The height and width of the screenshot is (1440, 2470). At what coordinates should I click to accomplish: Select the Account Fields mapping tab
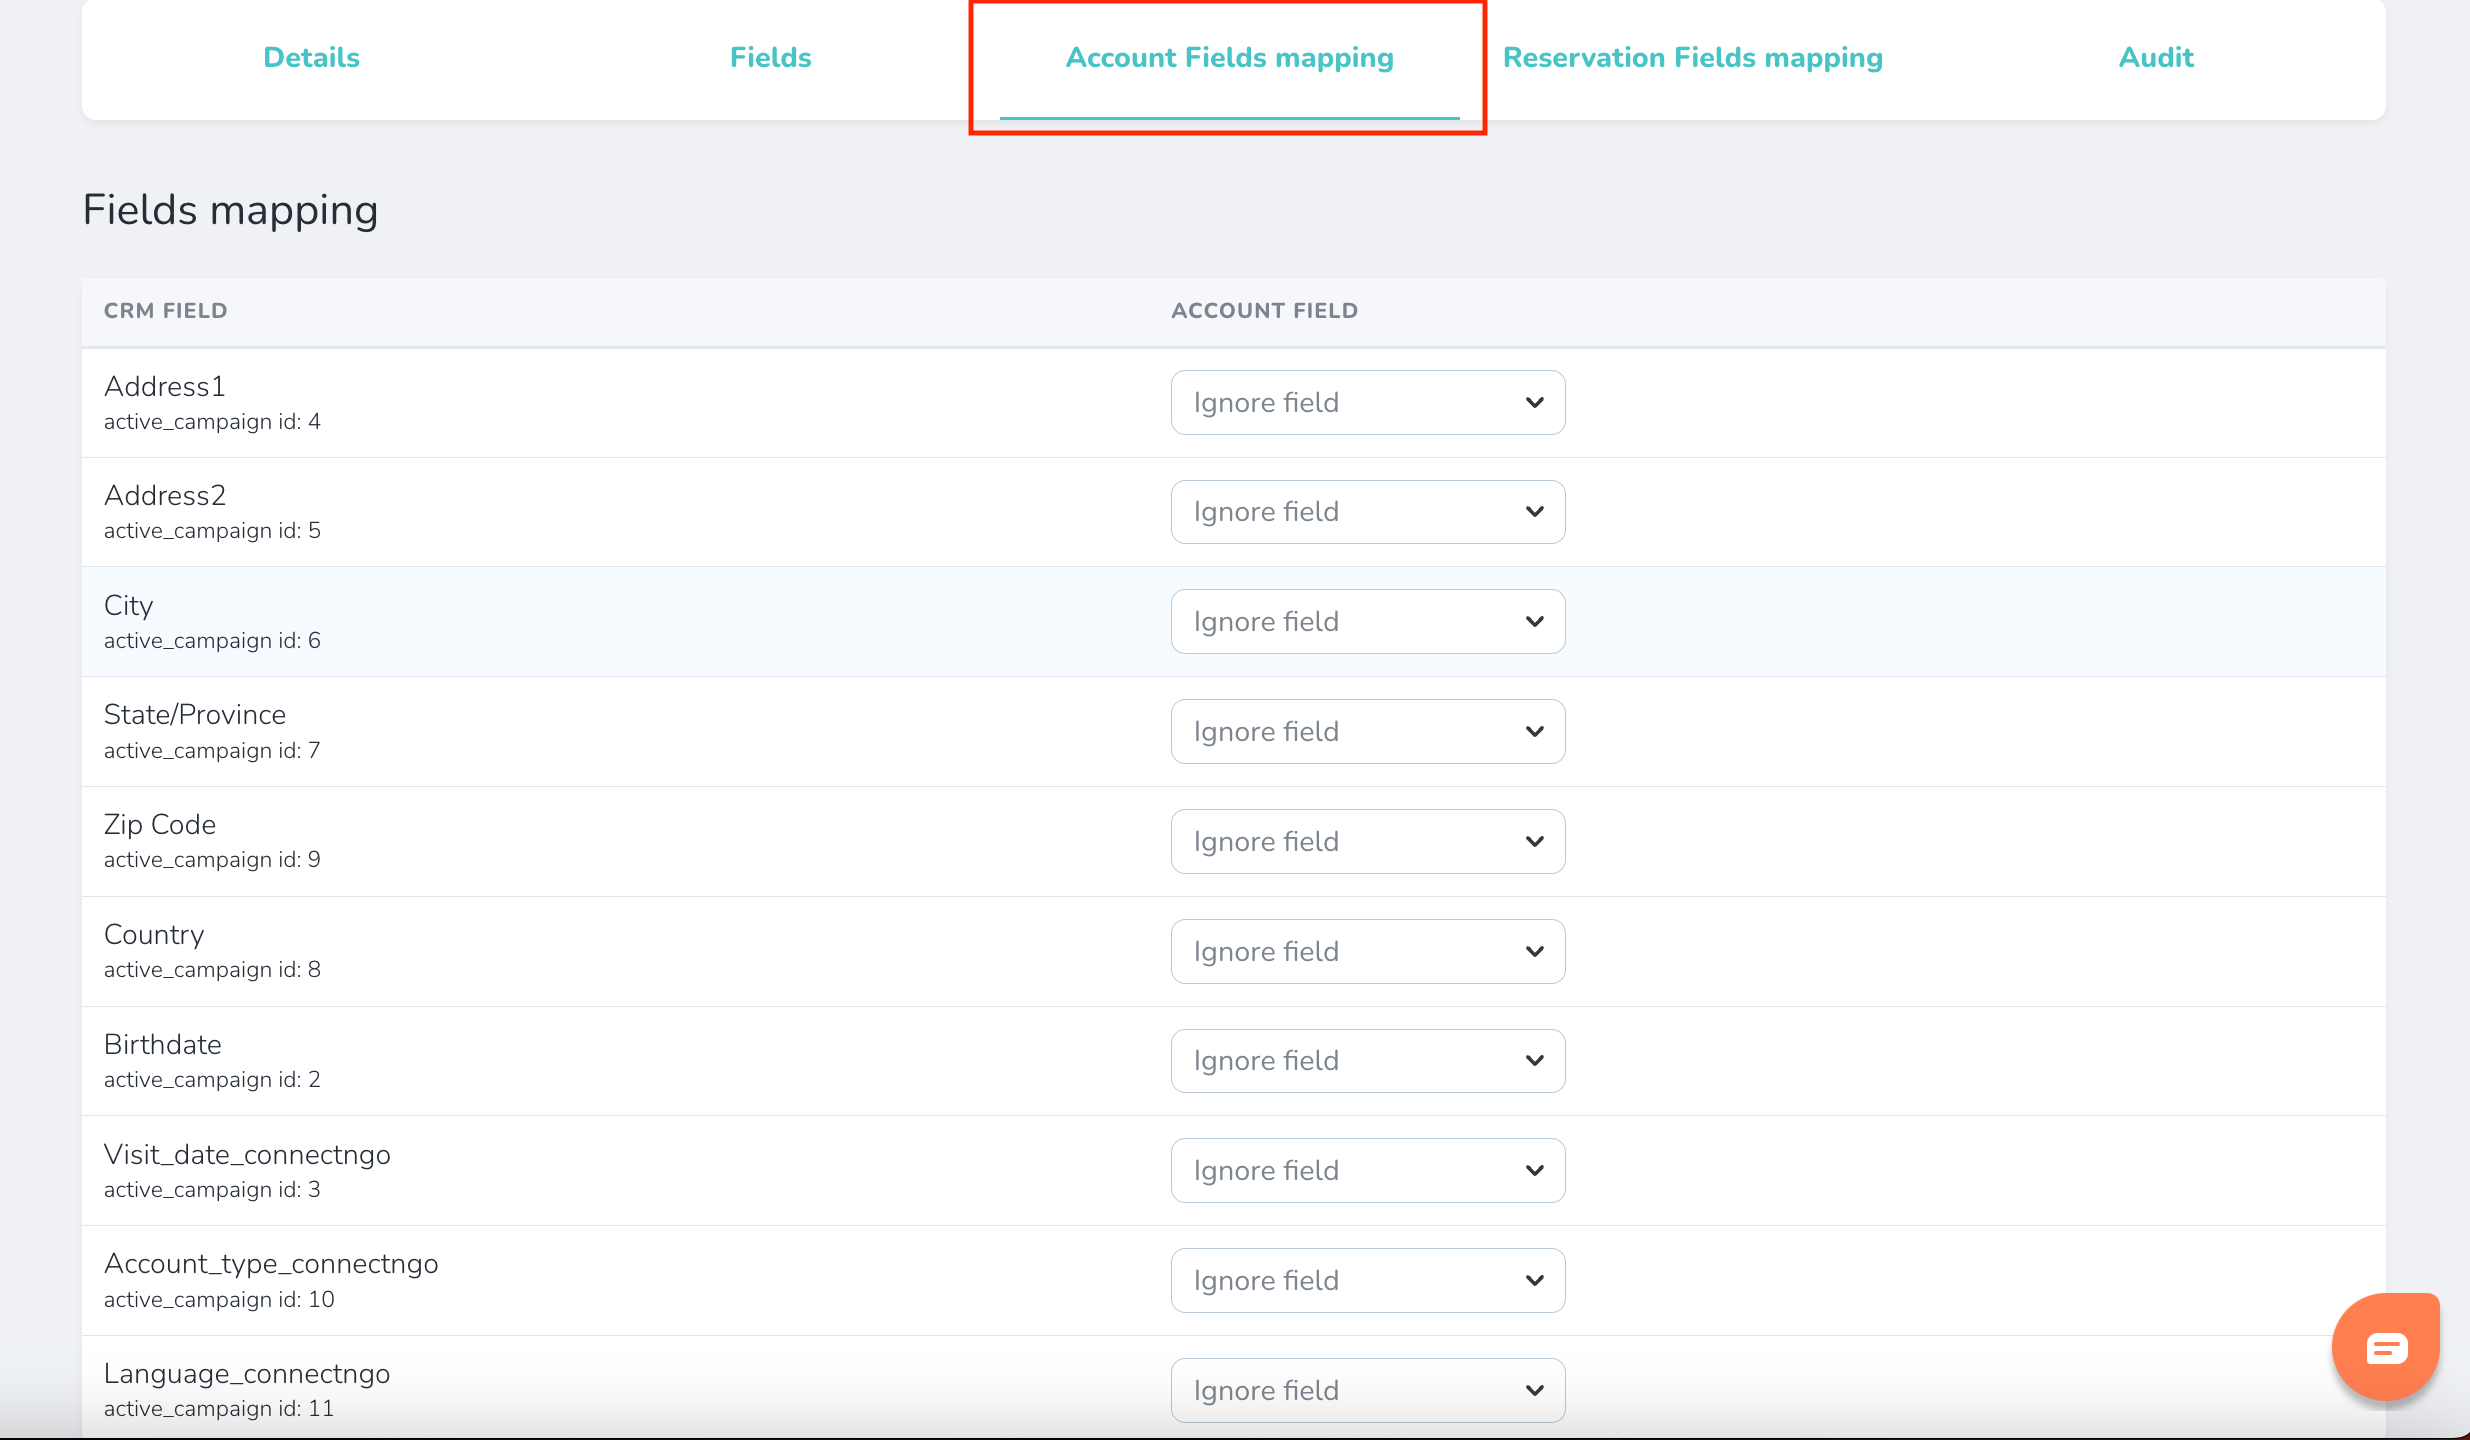click(x=1229, y=58)
